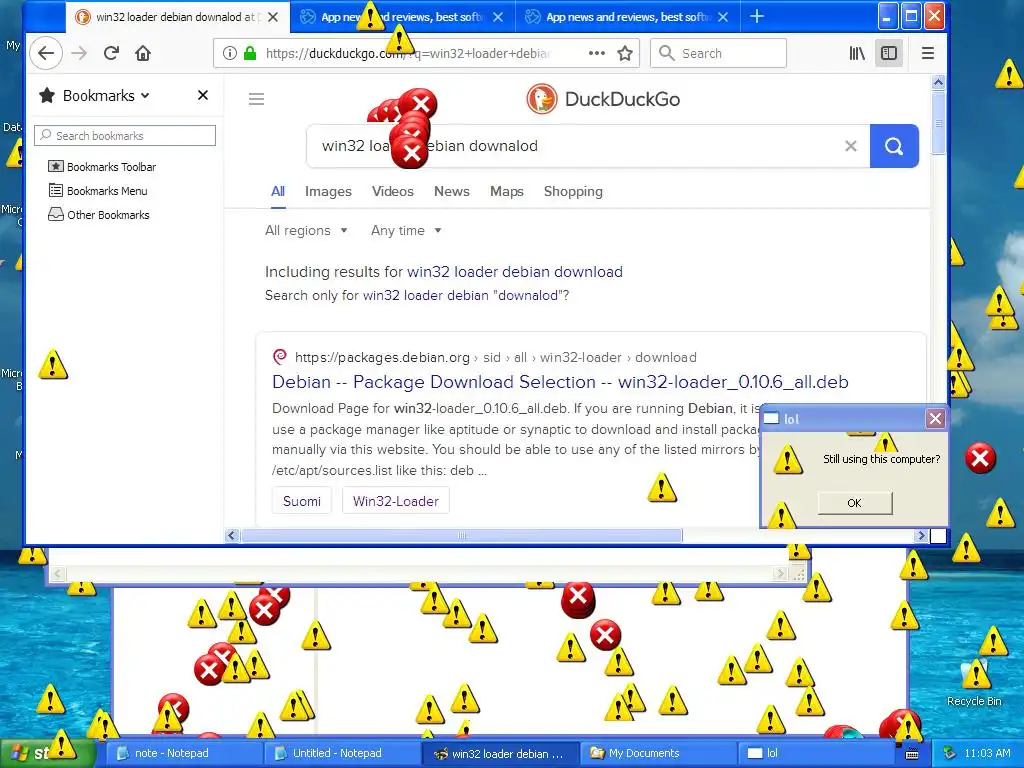The width and height of the screenshot is (1024, 768).
Task: Open a new tab with plus button
Action: pyautogui.click(x=756, y=16)
